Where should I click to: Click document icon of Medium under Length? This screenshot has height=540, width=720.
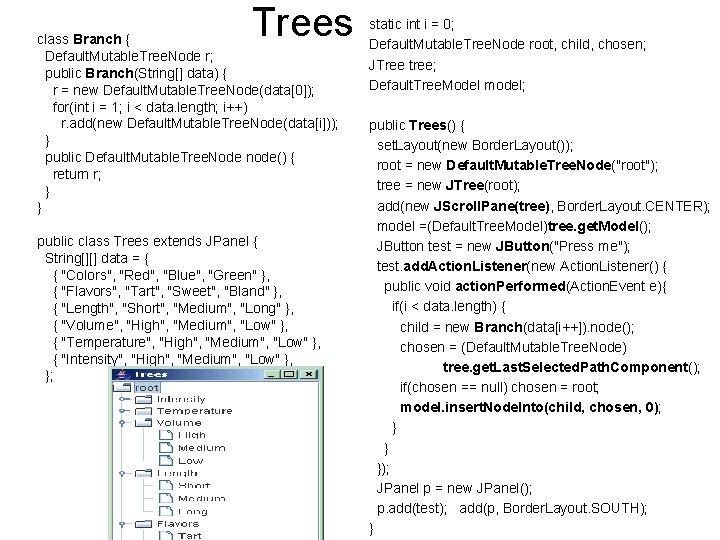(x=166, y=498)
